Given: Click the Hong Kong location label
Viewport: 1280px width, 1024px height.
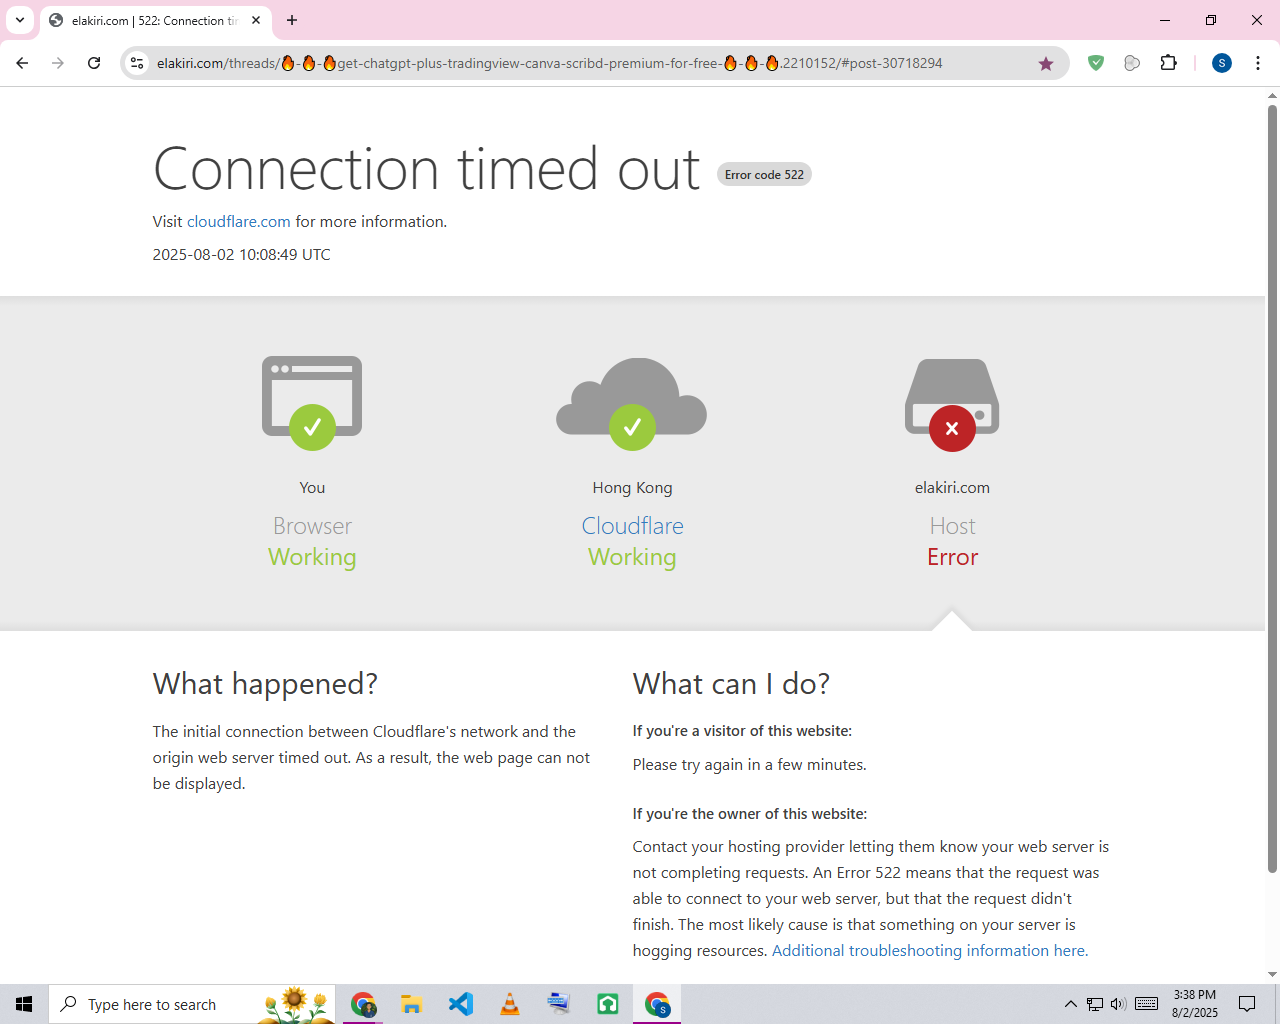Looking at the screenshot, I should click(x=632, y=488).
